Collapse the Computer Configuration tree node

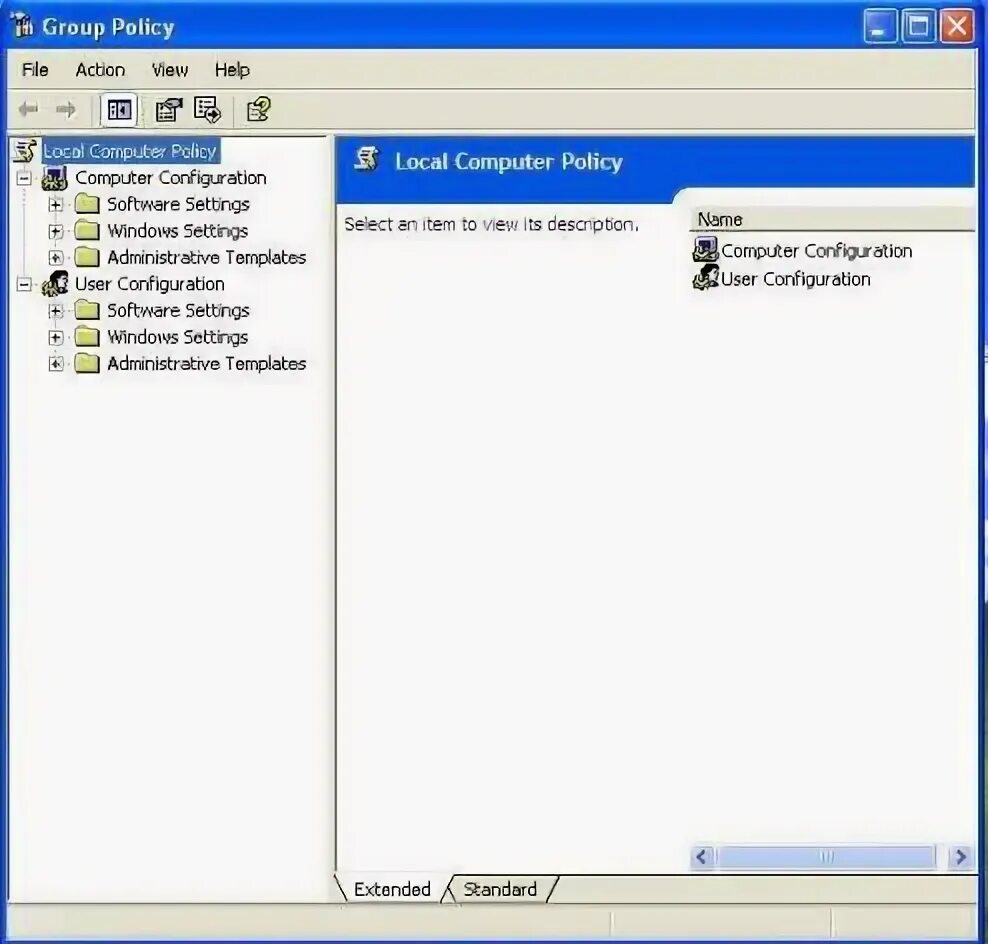(x=24, y=178)
